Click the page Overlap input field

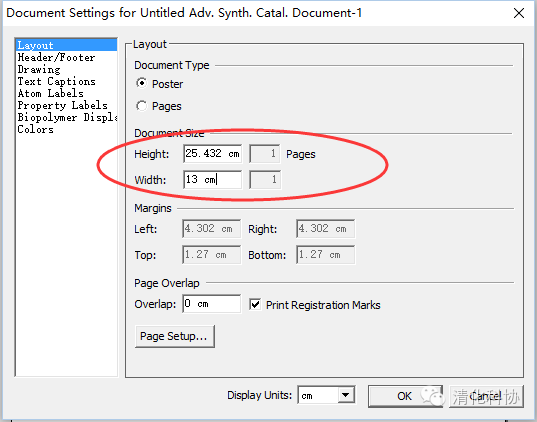click(211, 303)
